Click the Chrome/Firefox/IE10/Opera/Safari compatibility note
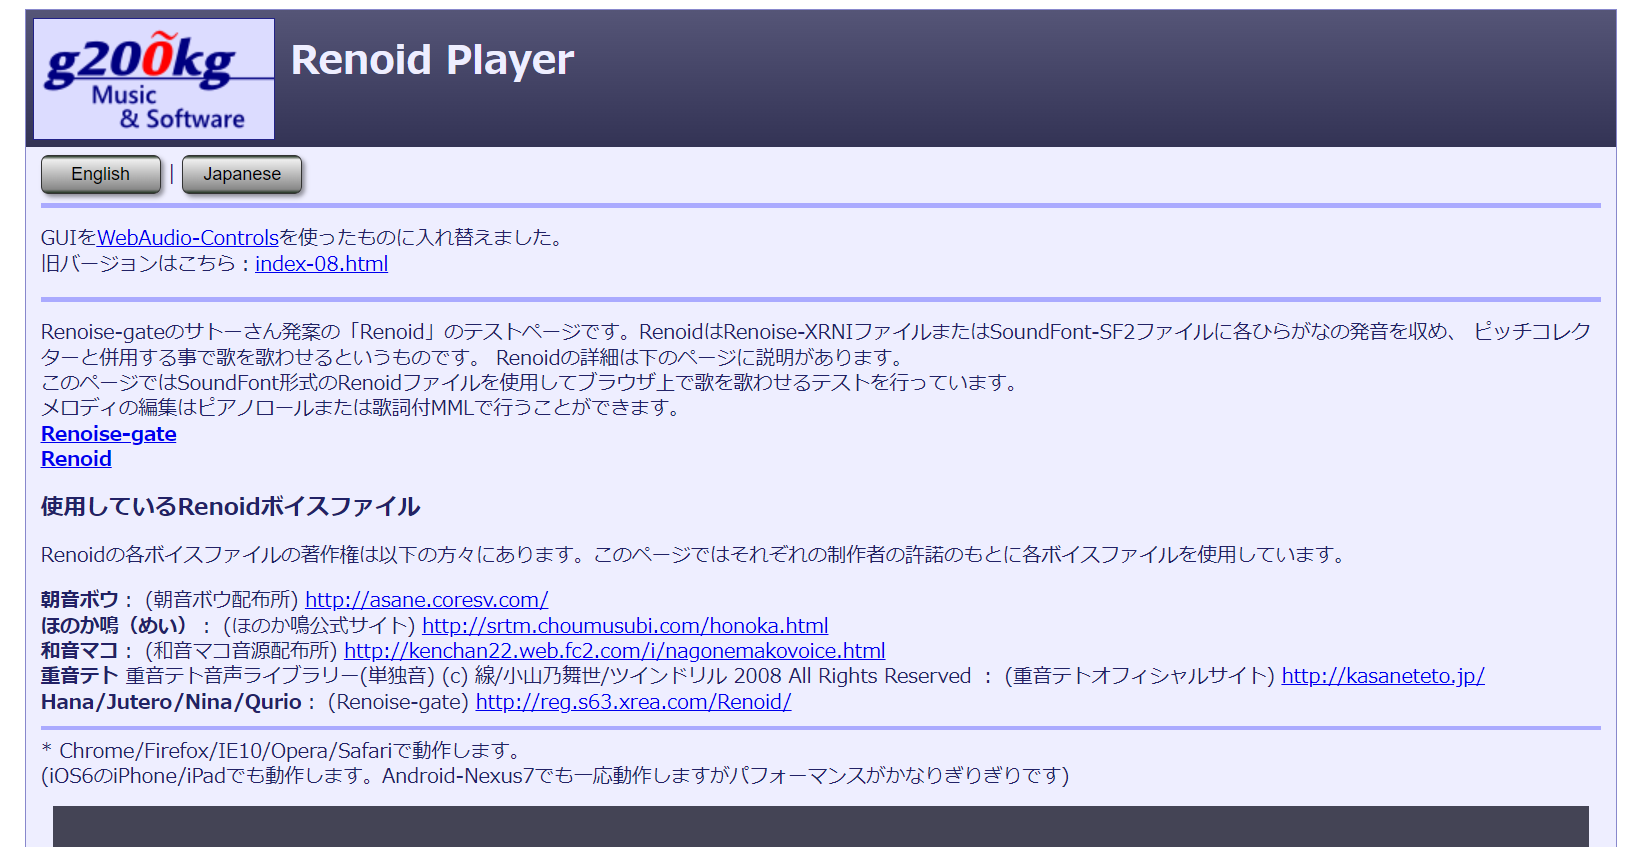The height and width of the screenshot is (847, 1645). [x=281, y=751]
